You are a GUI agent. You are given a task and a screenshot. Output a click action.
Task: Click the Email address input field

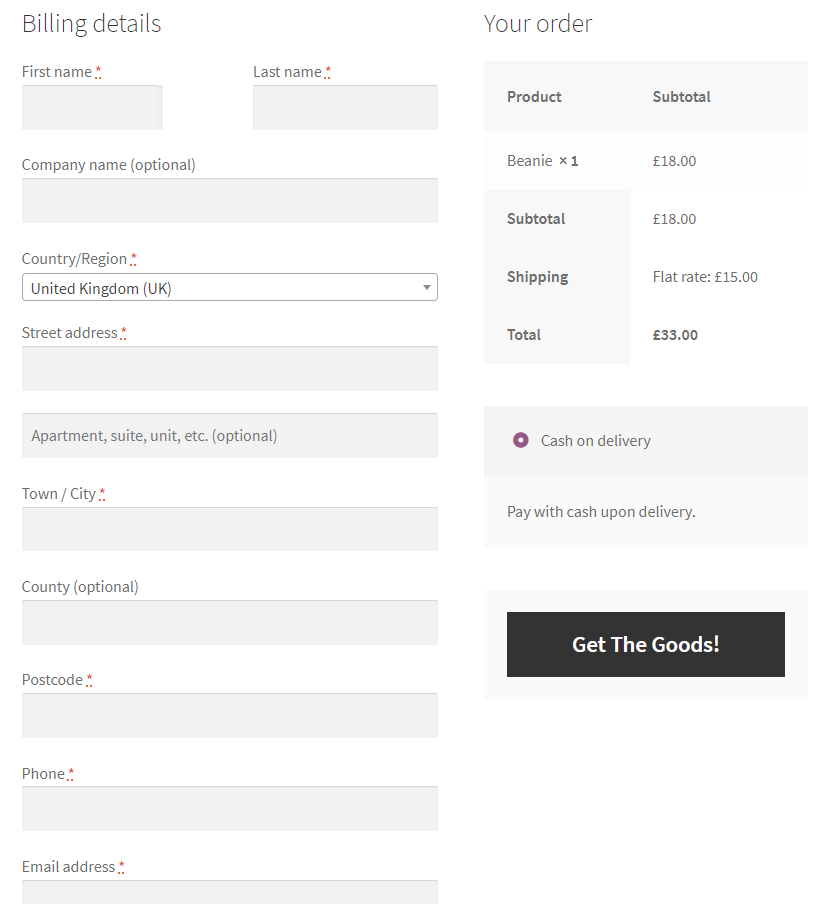[229, 892]
